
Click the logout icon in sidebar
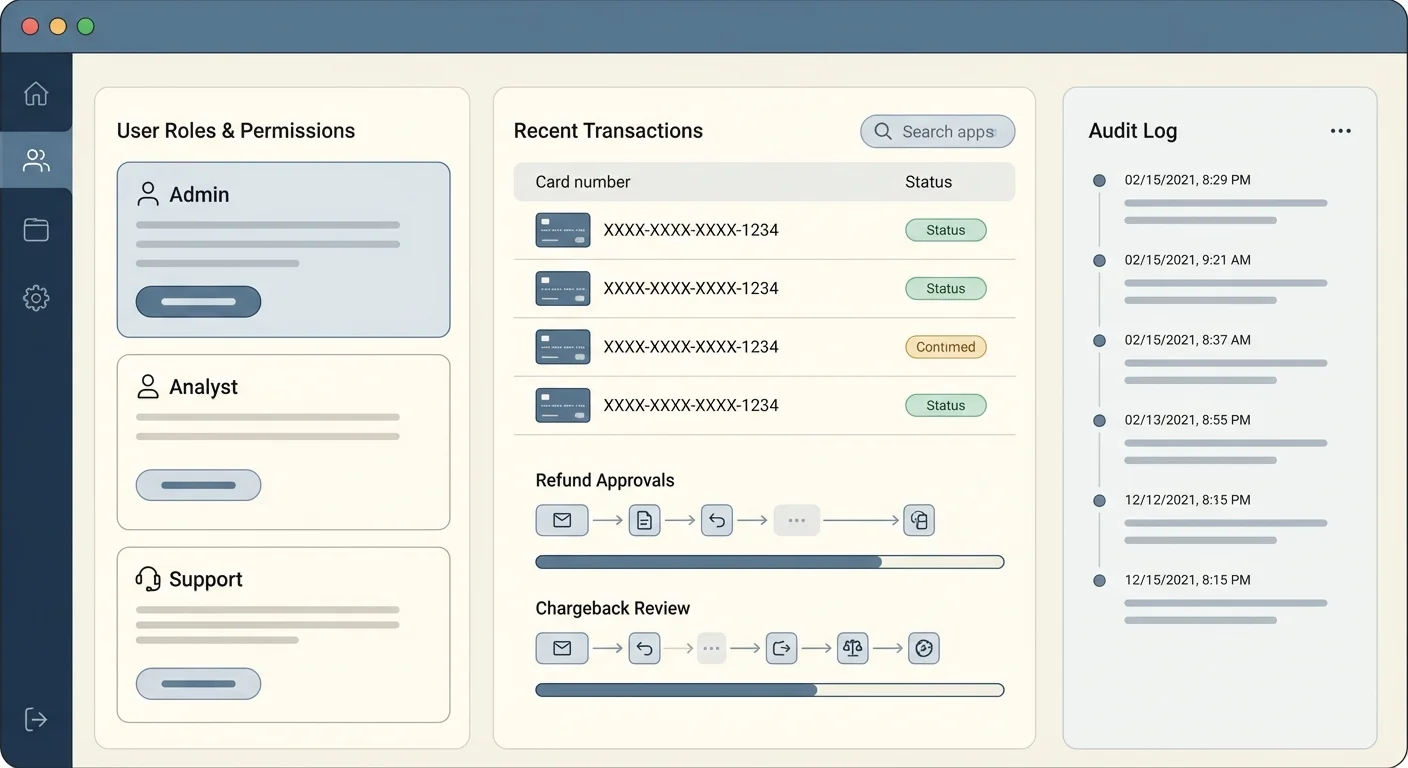click(x=36, y=719)
